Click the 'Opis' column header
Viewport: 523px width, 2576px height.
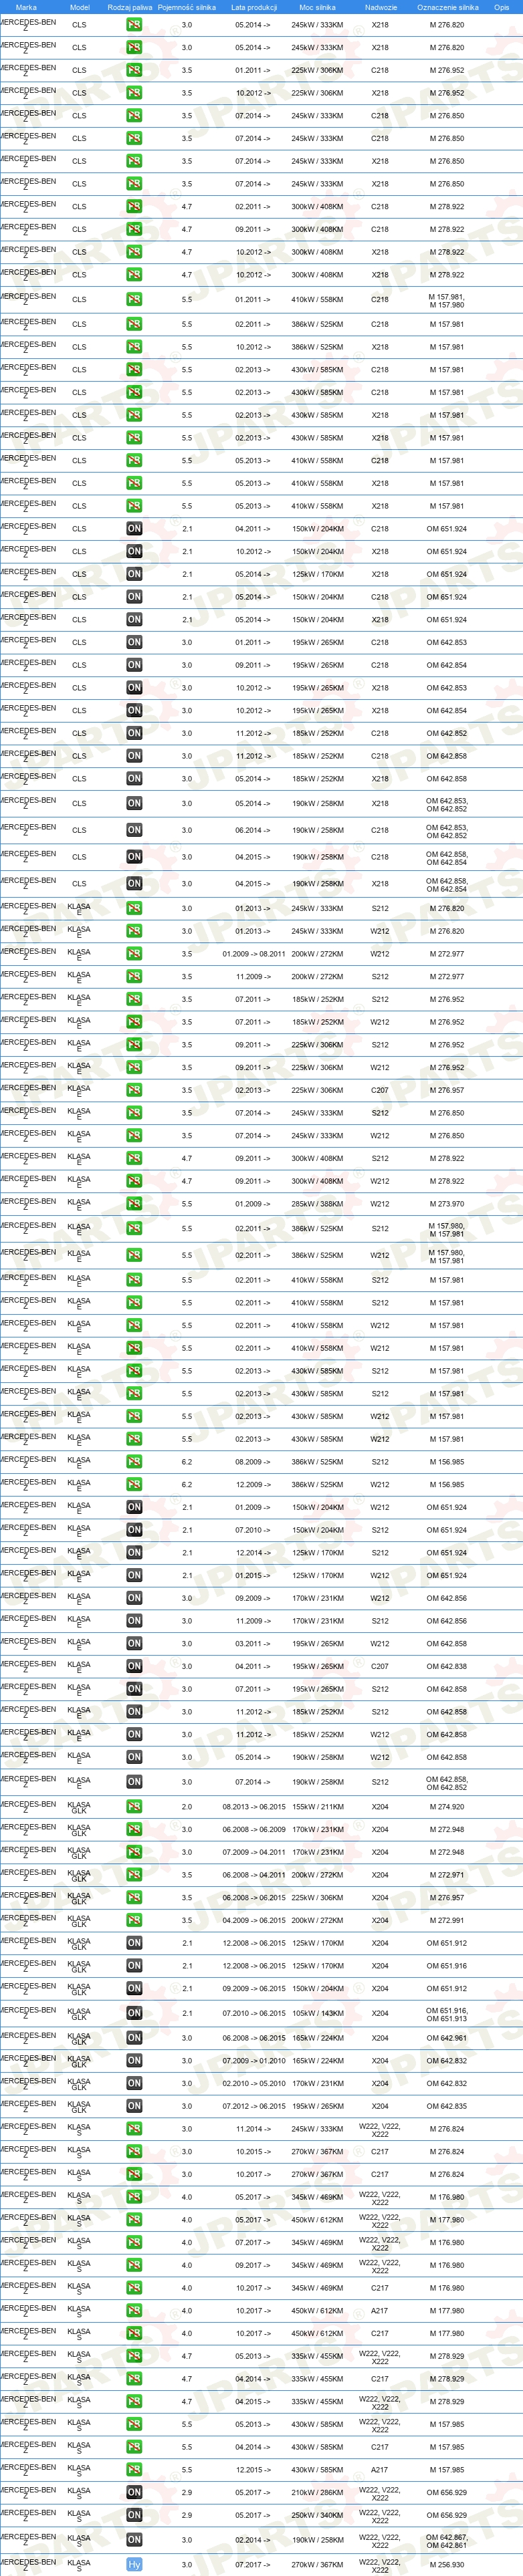click(501, 7)
